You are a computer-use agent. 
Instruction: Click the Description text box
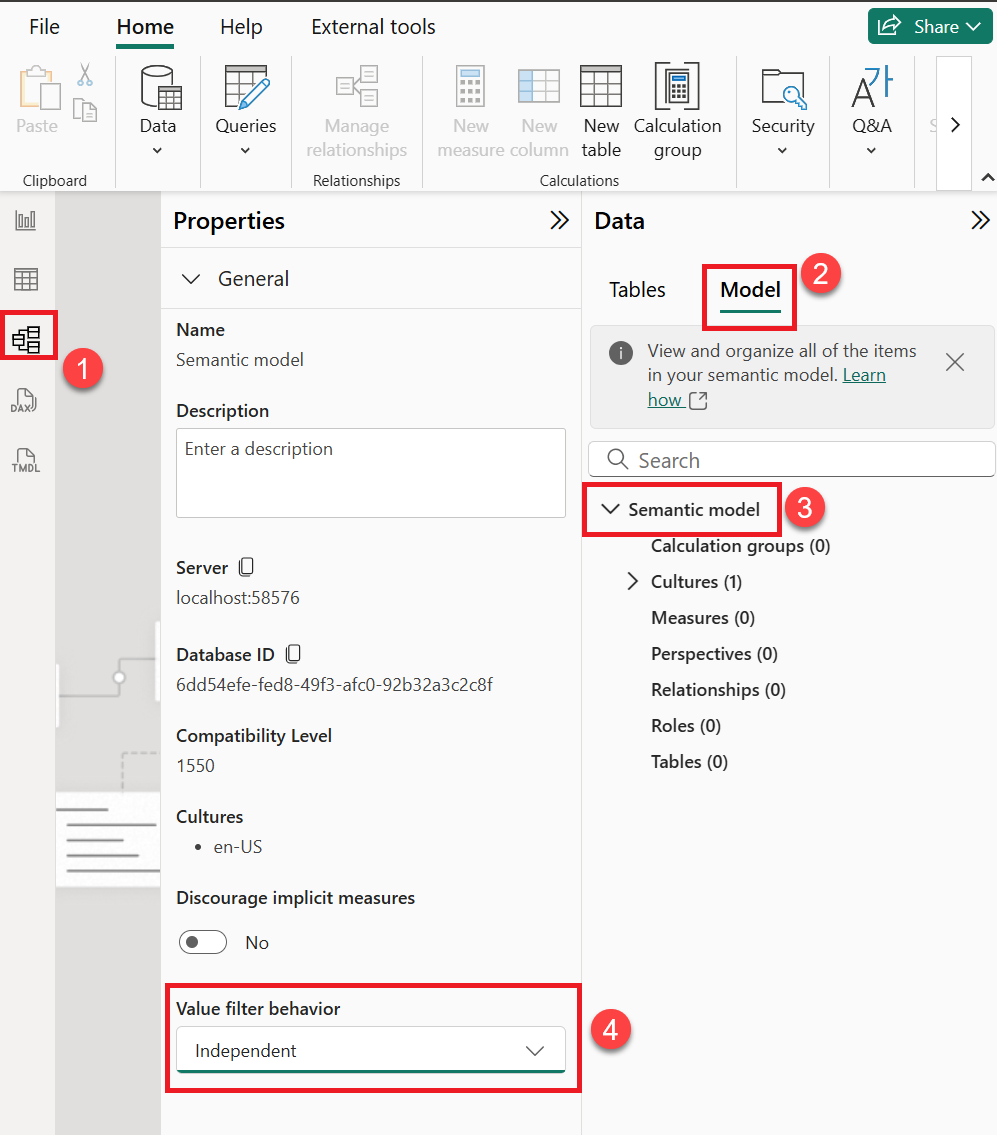tap(371, 473)
